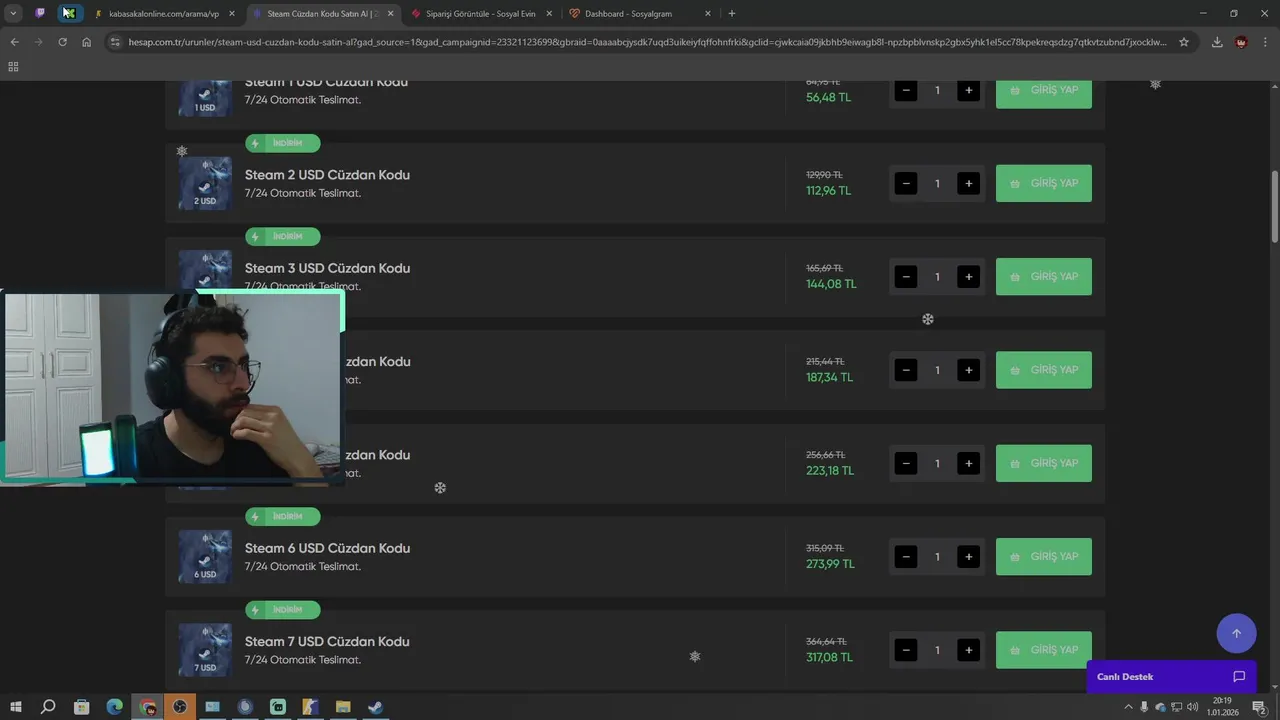The image size is (1280, 720).
Task: Open Microsoft Store from the taskbar
Action: click(81, 707)
